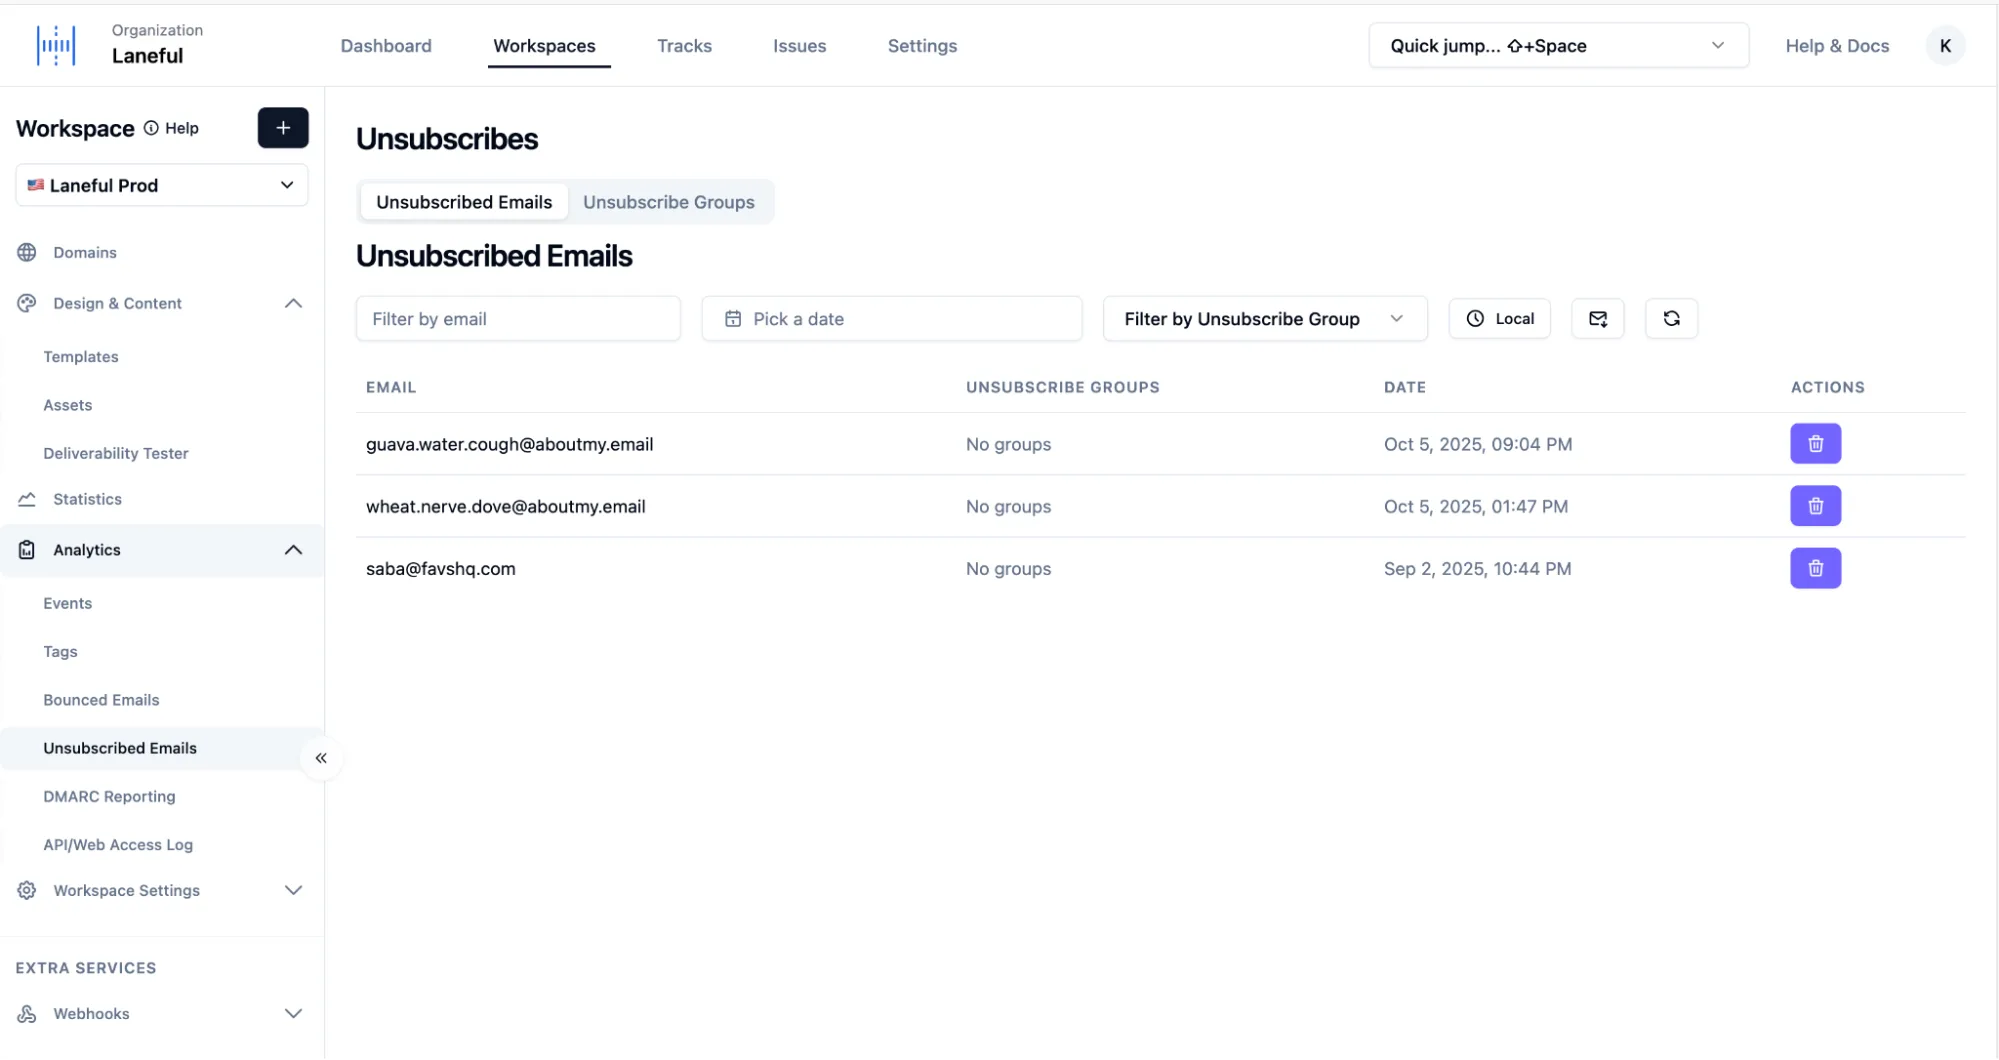Open the Issues tab

(799, 46)
